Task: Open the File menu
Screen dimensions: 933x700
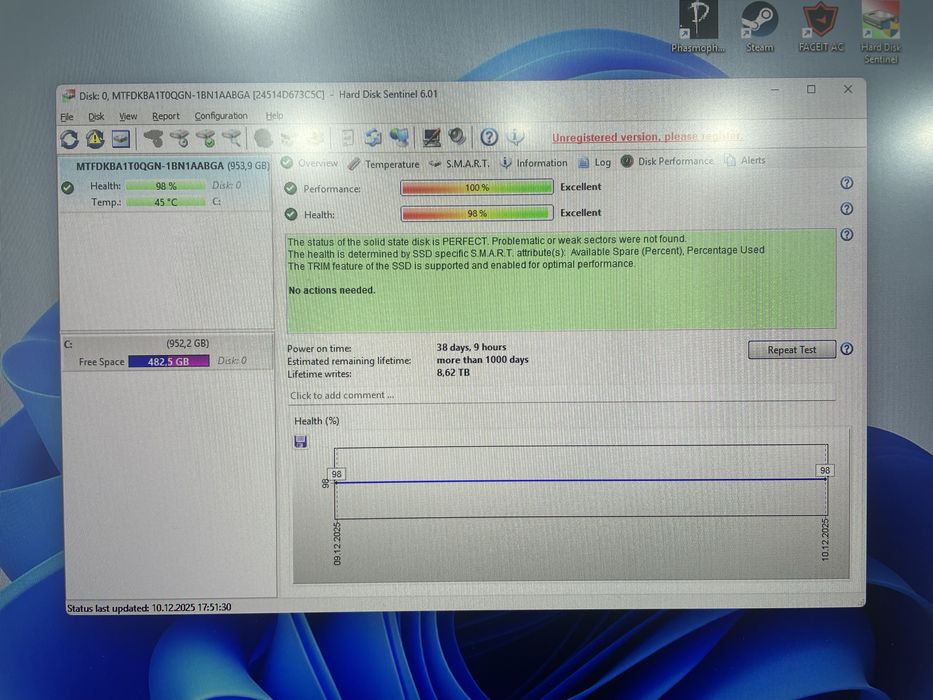Action: pyautogui.click(x=67, y=117)
